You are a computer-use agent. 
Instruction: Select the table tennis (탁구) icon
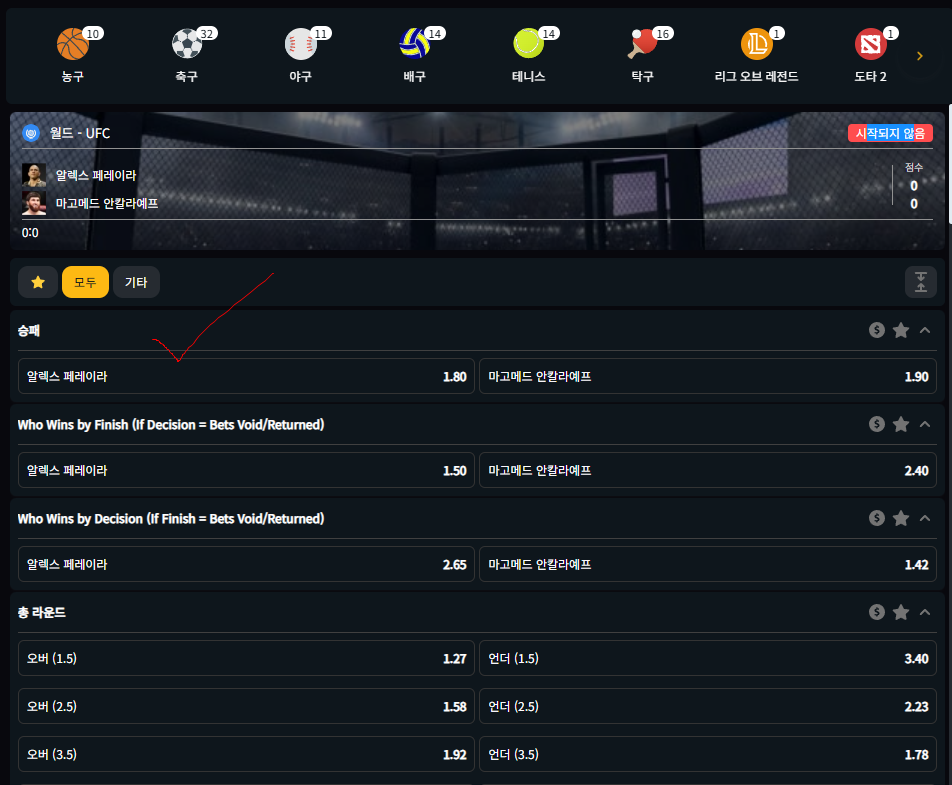tap(642, 45)
